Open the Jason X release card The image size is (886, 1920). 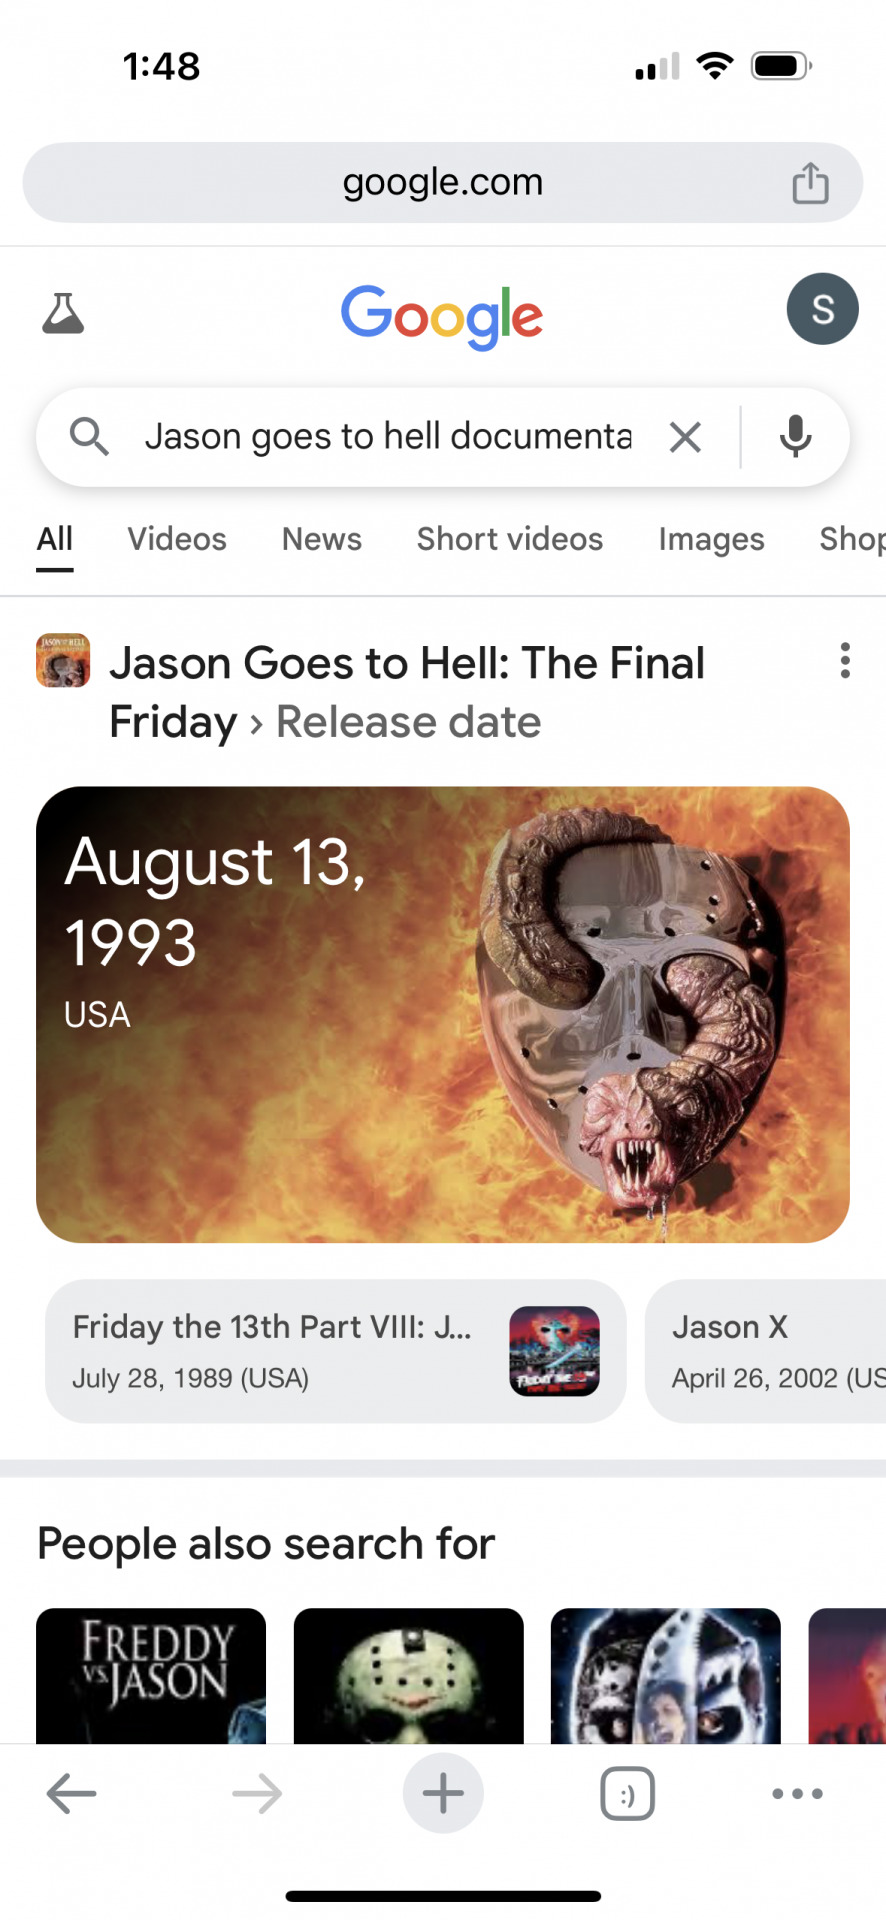coord(766,1351)
